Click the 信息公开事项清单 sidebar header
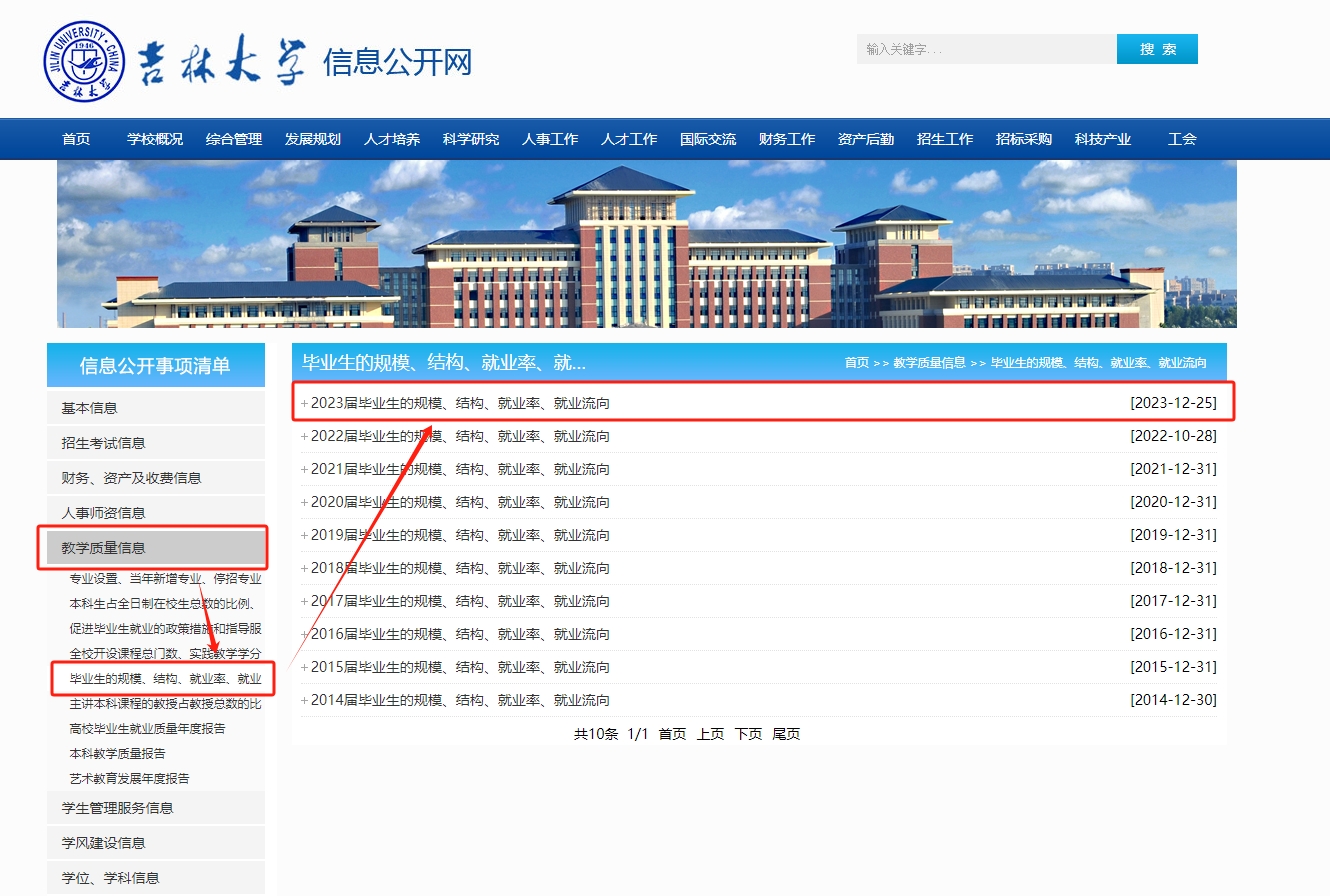 (156, 365)
